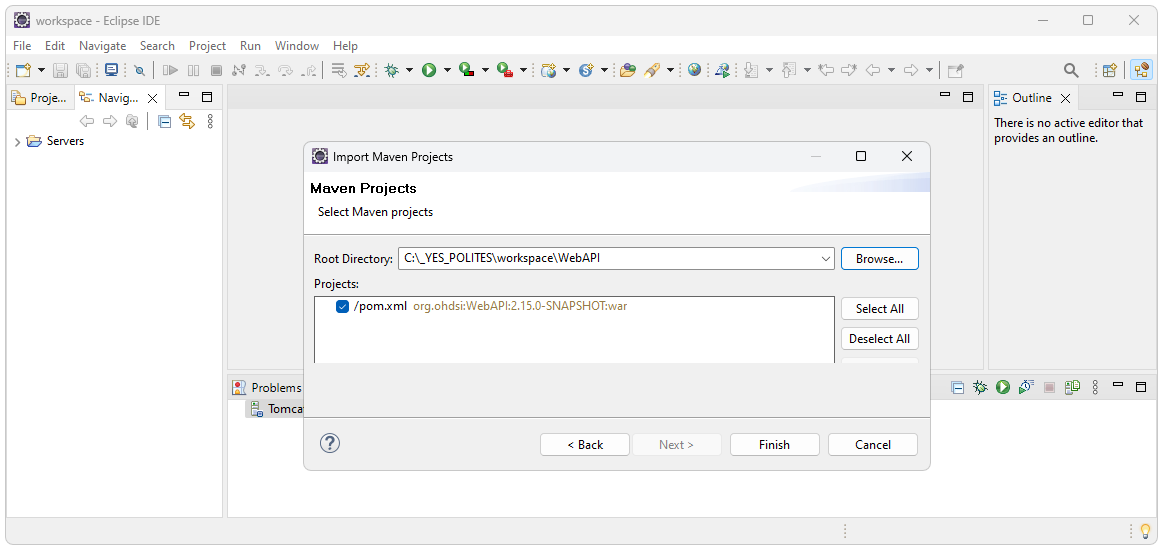The height and width of the screenshot is (547, 1161).
Task: Click the Finish button
Action: (x=774, y=445)
